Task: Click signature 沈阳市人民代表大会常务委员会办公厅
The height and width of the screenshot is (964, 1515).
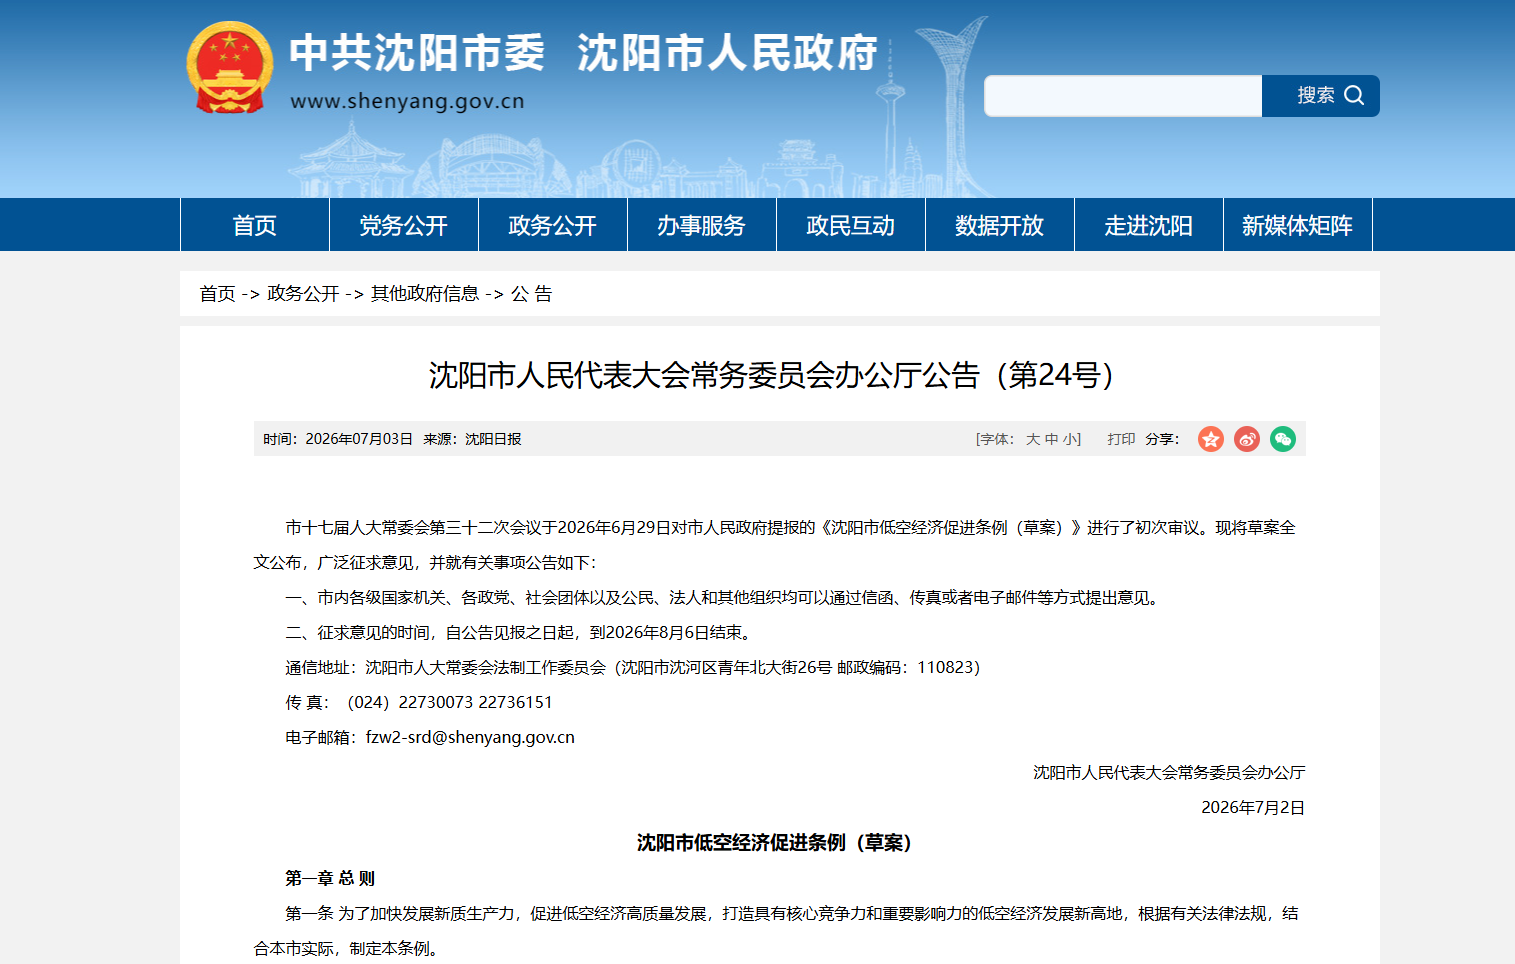Action: (x=1169, y=772)
